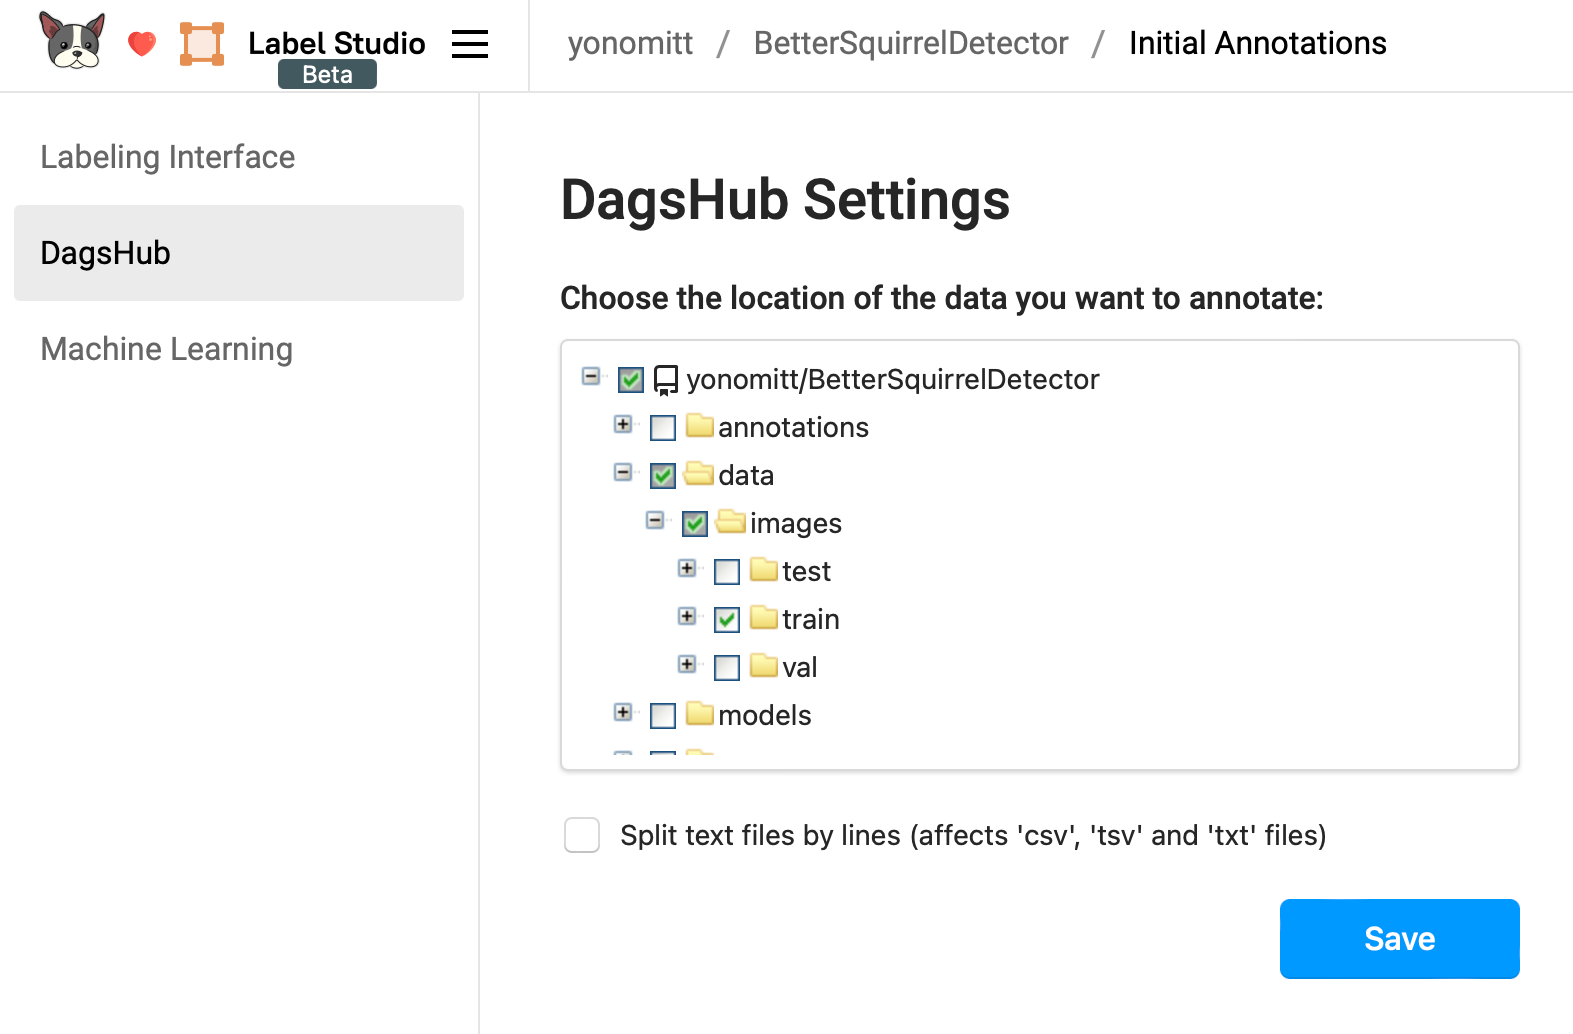The width and height of the screenshot is (1573, 1034).
Task: Open BetterSquirrelDetector breadcrumb link
Action: click(910, 43)
